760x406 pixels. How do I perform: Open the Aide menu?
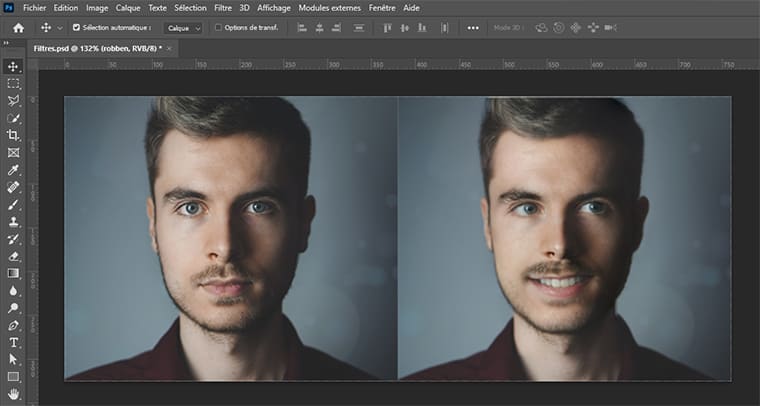point(411,8)
